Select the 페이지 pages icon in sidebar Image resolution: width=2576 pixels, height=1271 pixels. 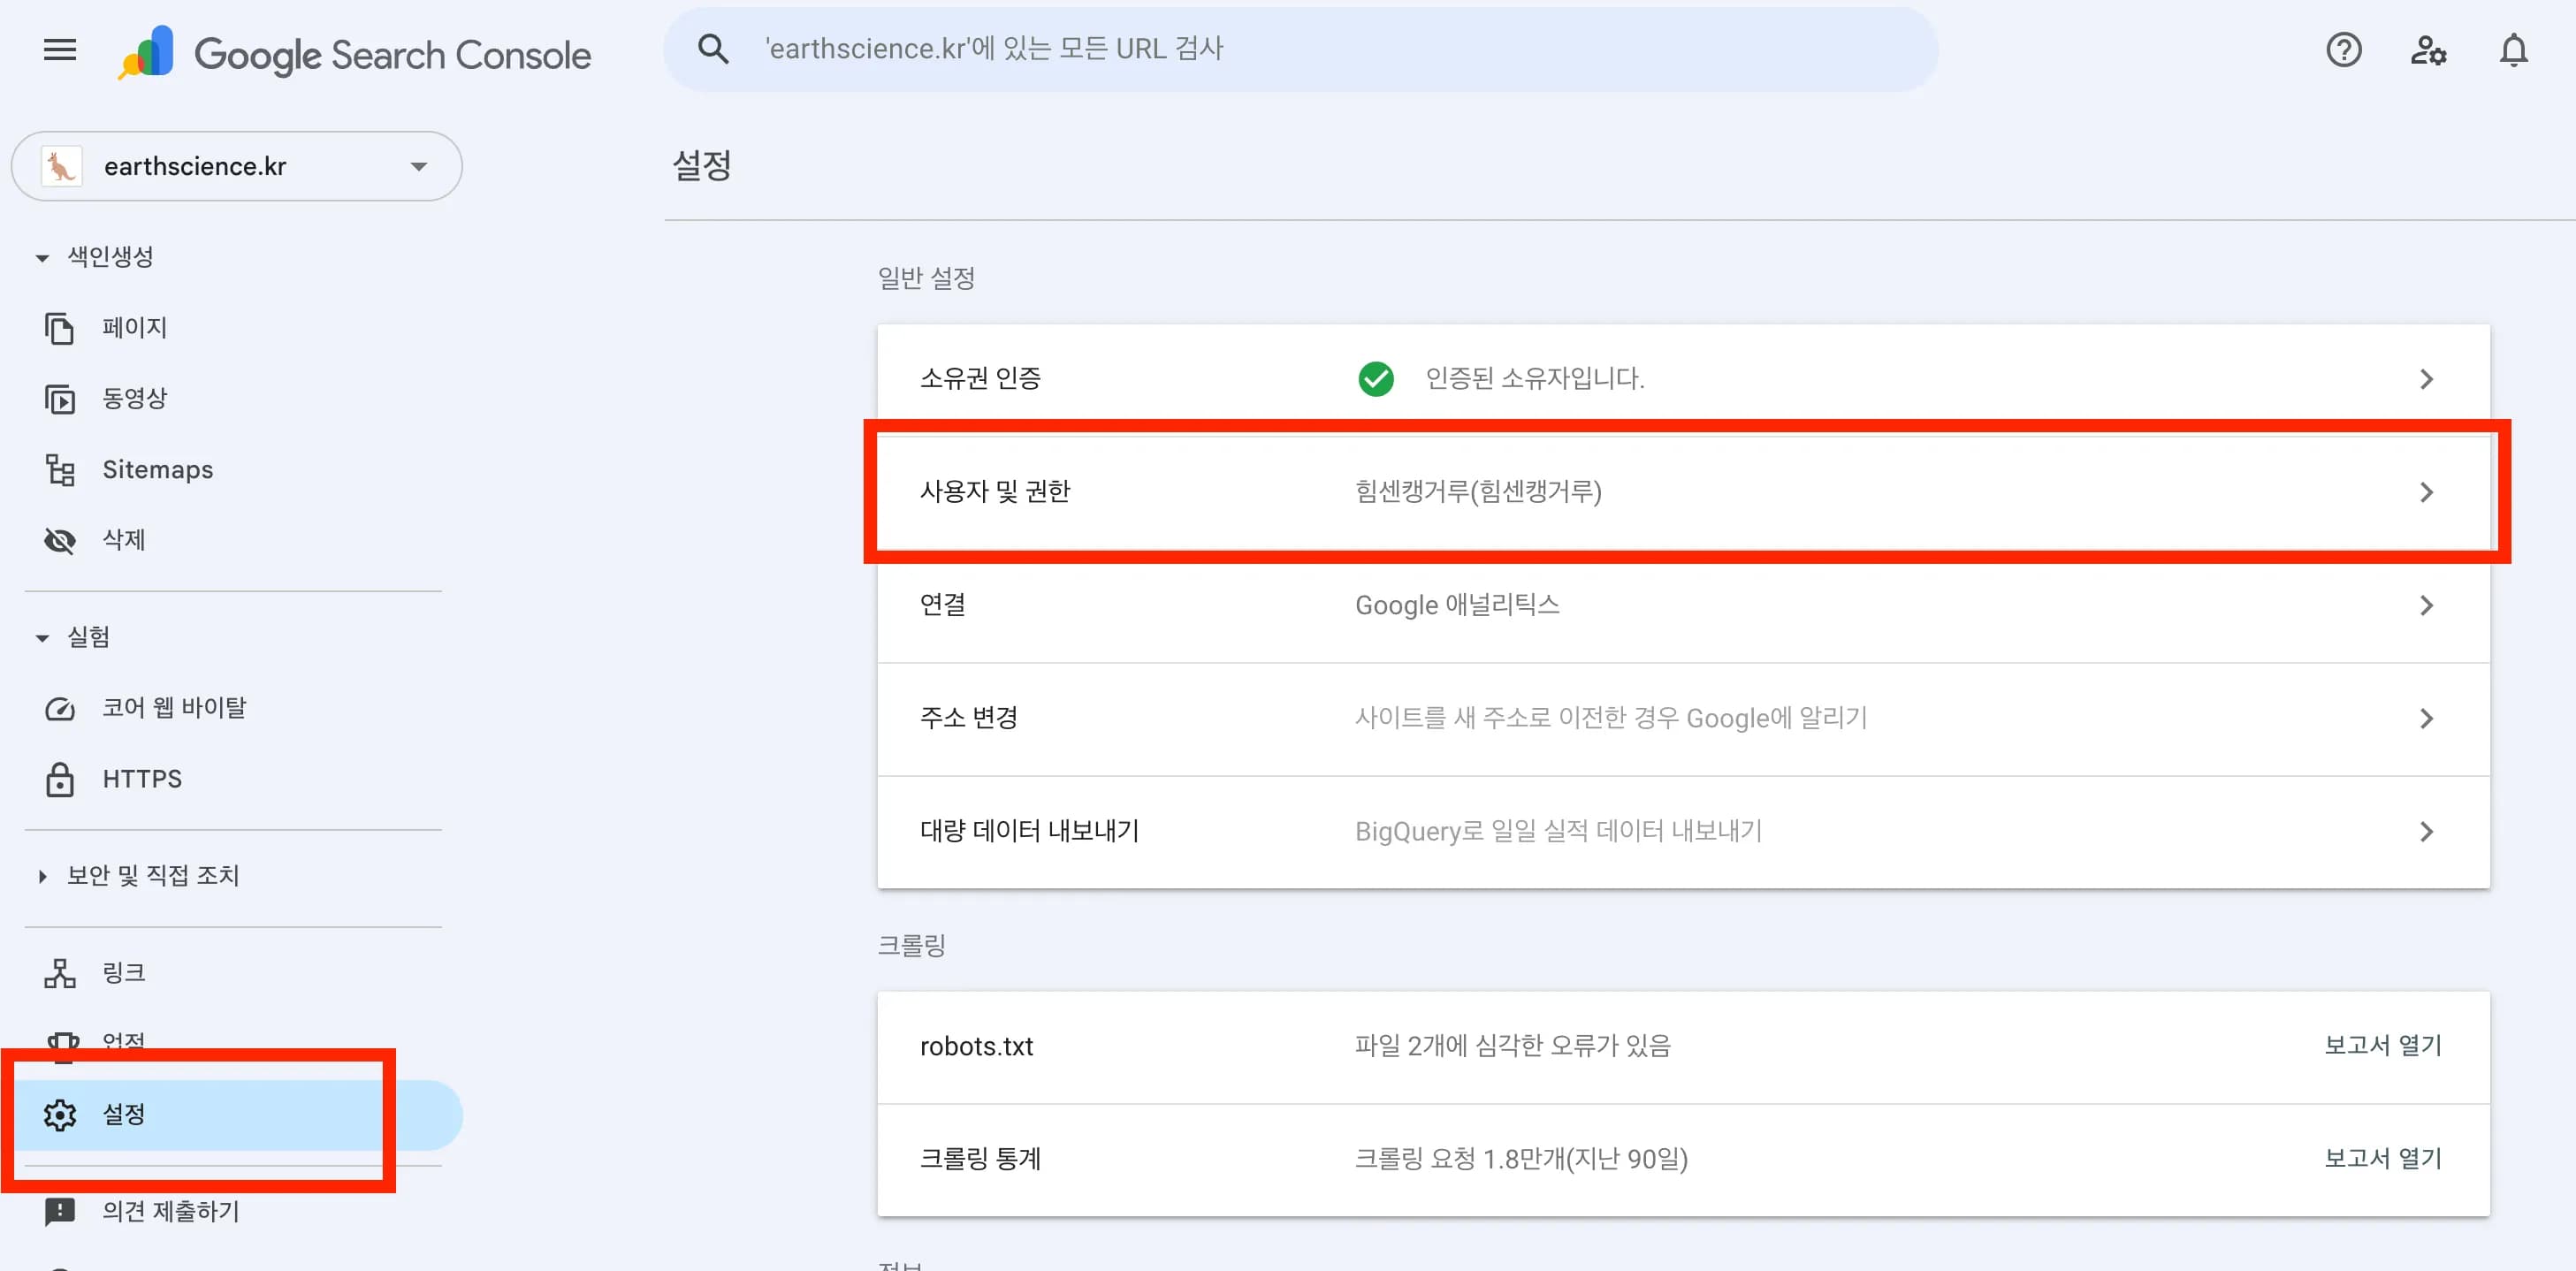[59, 327]
